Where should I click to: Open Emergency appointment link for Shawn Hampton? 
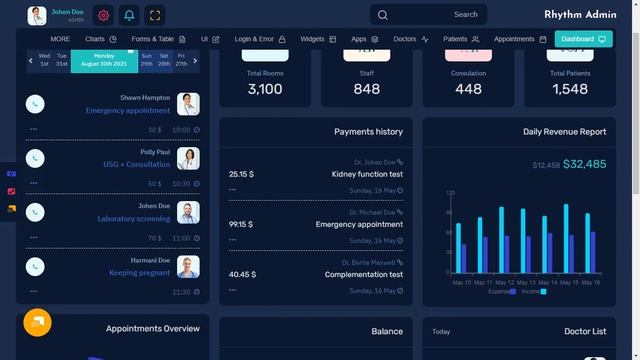click(128, 111)
